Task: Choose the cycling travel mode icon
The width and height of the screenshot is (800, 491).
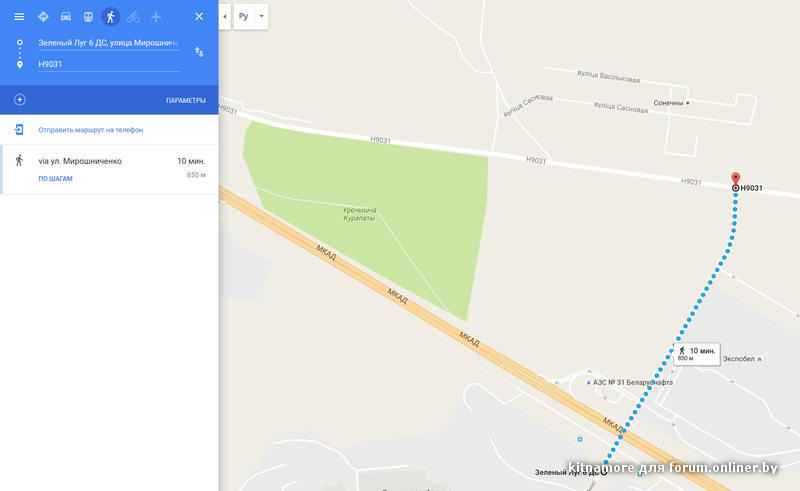Action: (x=133, y=17)
